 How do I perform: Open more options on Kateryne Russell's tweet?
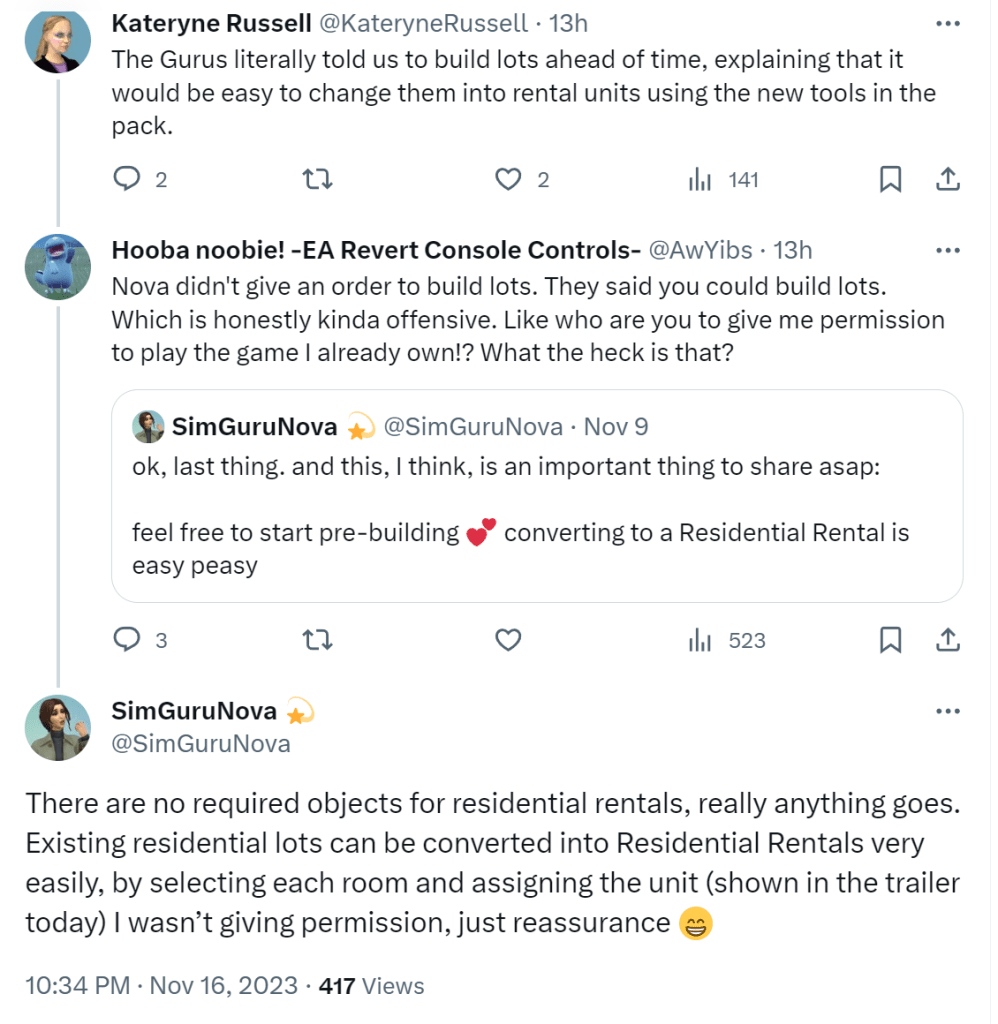pos(947,22)
